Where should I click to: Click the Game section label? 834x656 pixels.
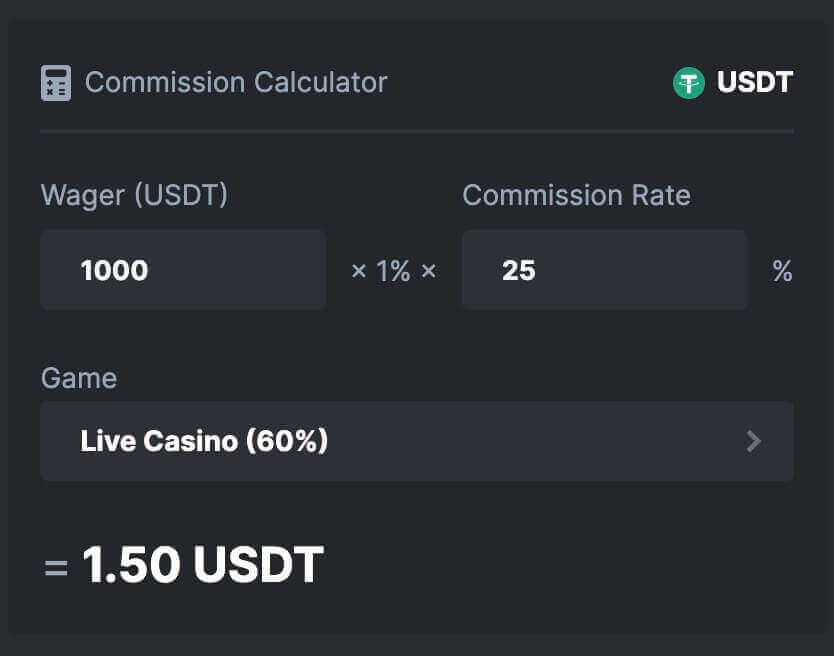click(78, 378)
